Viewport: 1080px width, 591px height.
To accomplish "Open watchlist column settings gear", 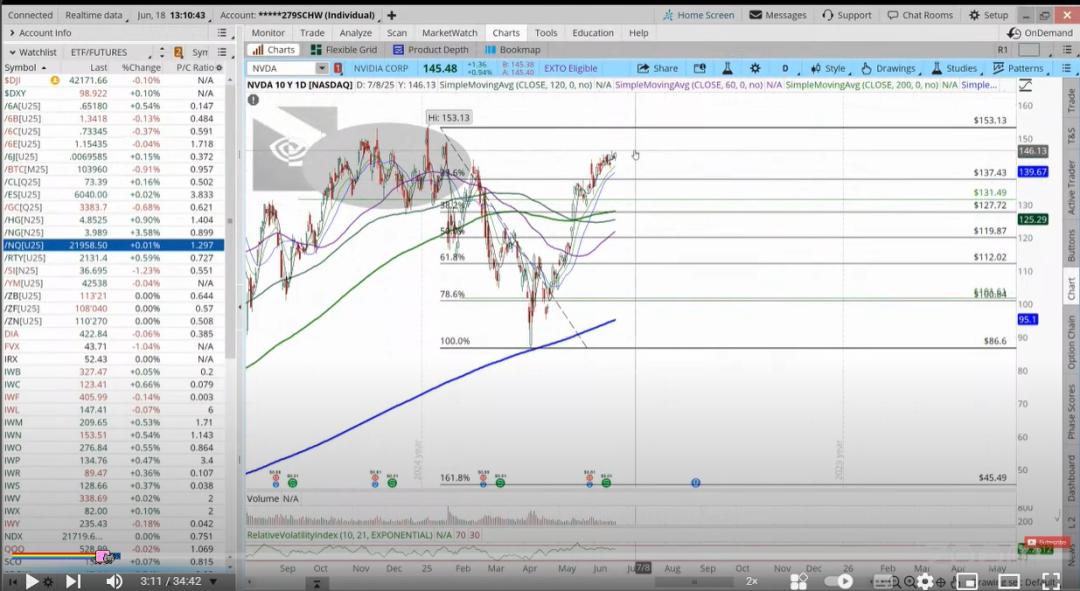I will (x=219, y=68).
